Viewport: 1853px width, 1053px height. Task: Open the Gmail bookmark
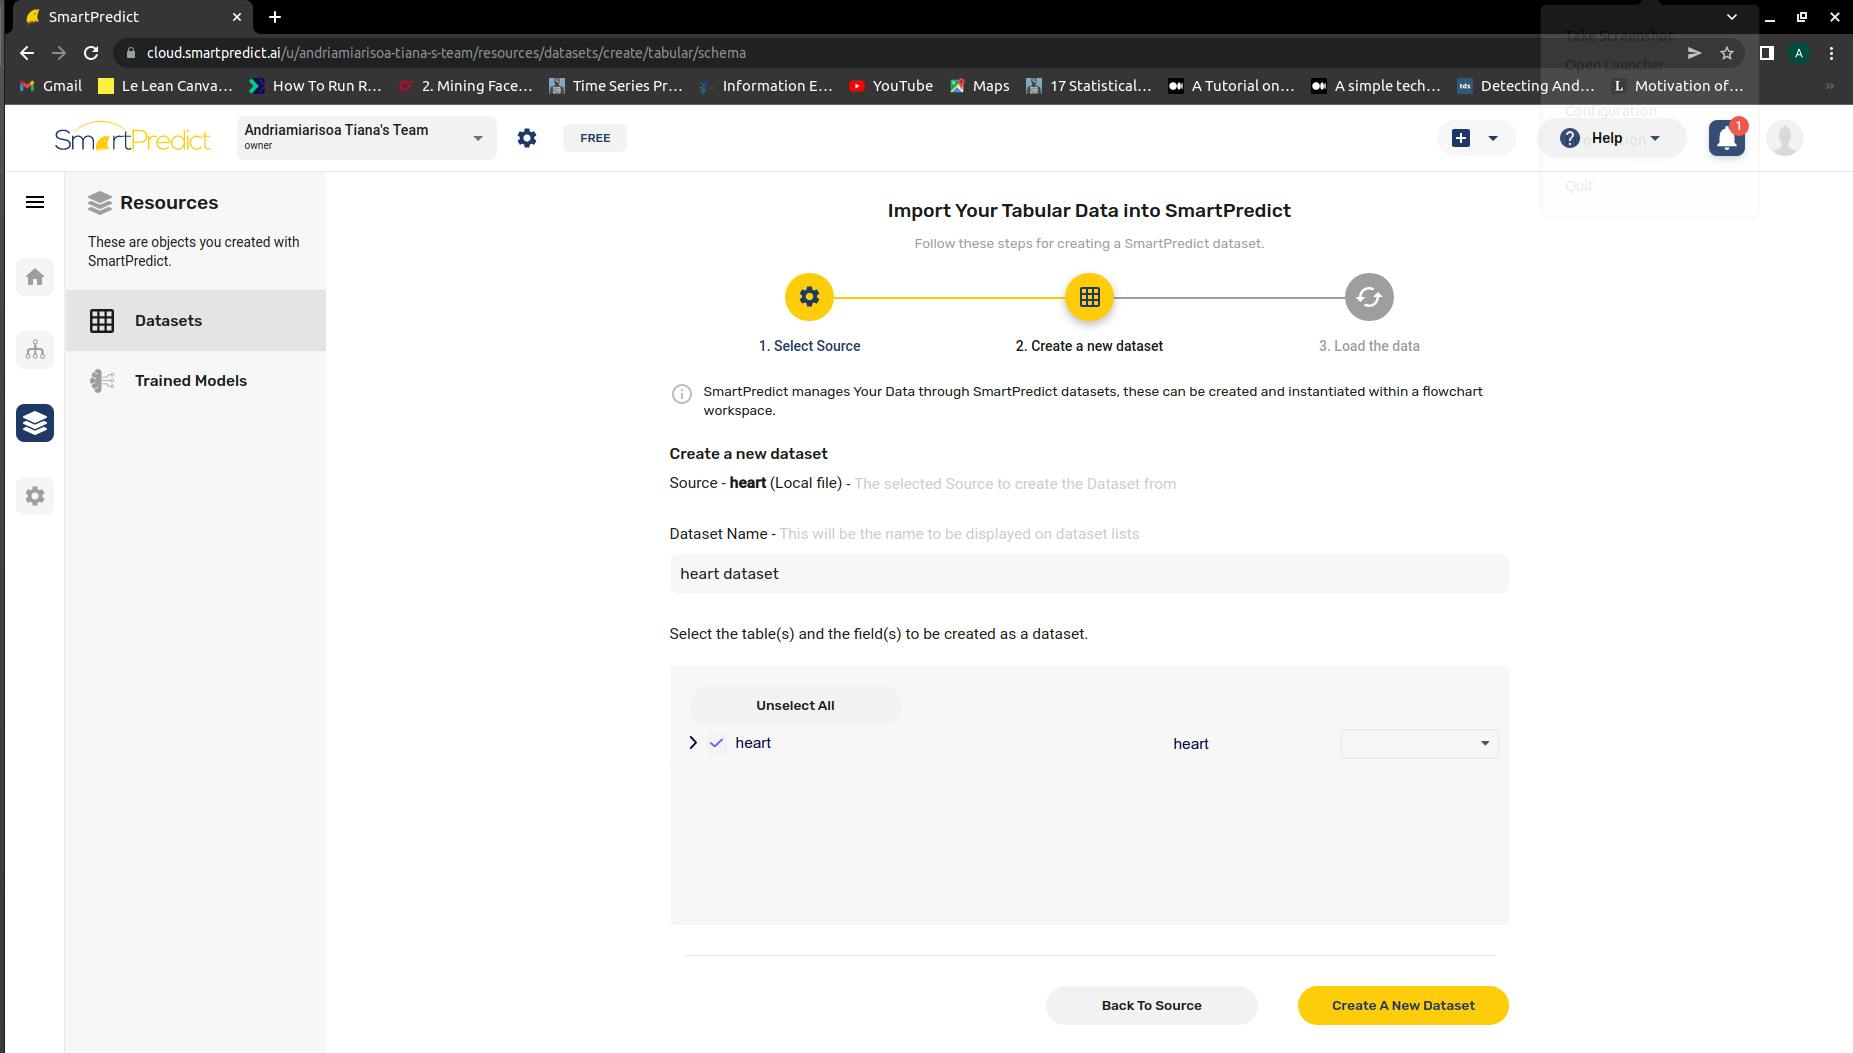(51, 86)
